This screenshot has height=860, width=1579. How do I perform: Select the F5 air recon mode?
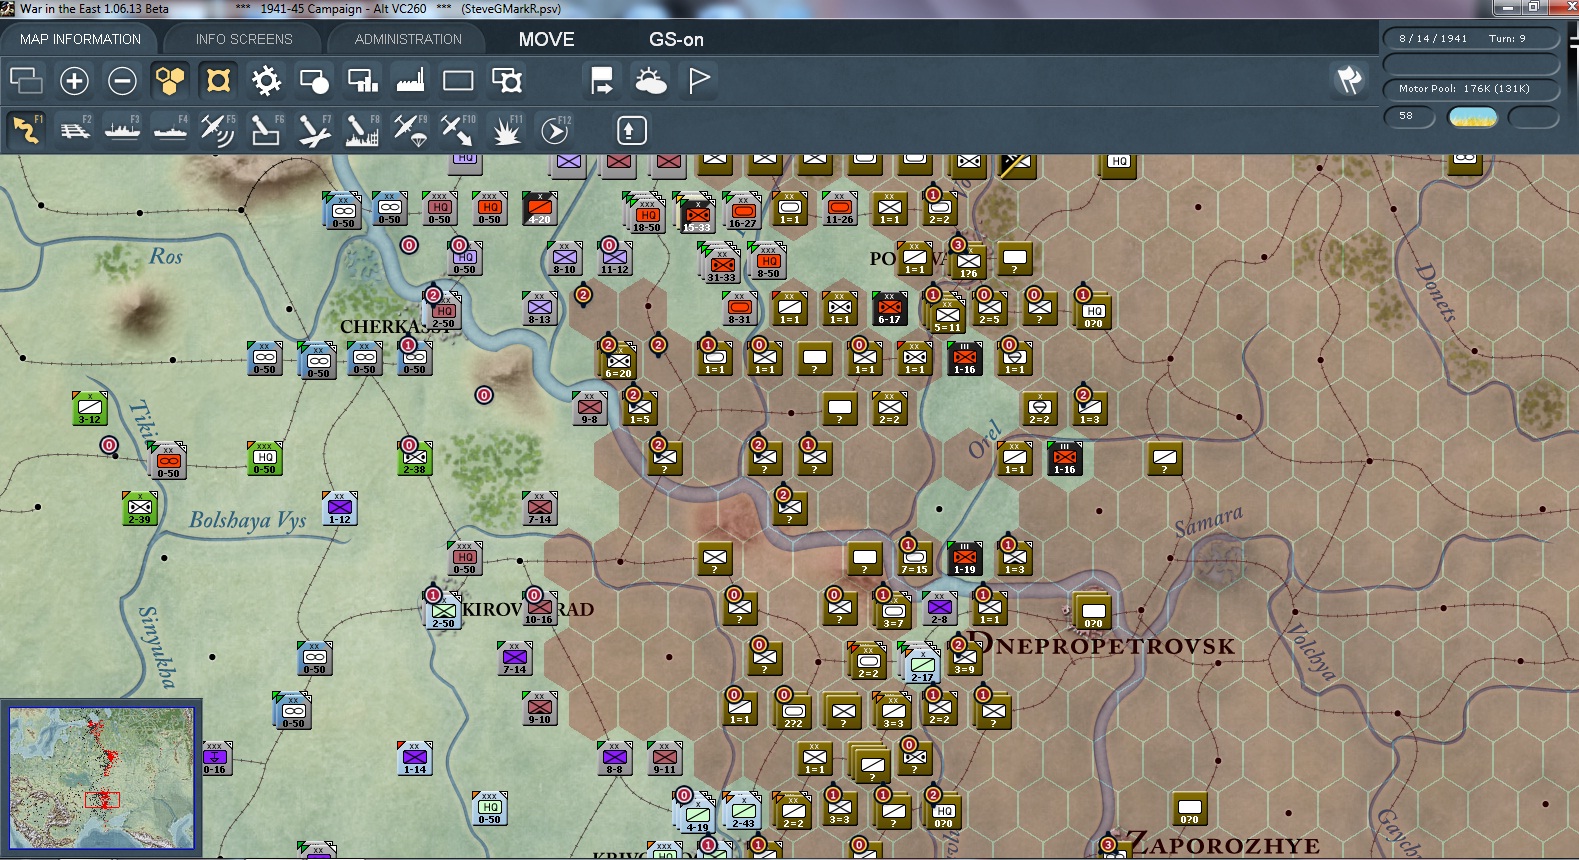point(218,129)
